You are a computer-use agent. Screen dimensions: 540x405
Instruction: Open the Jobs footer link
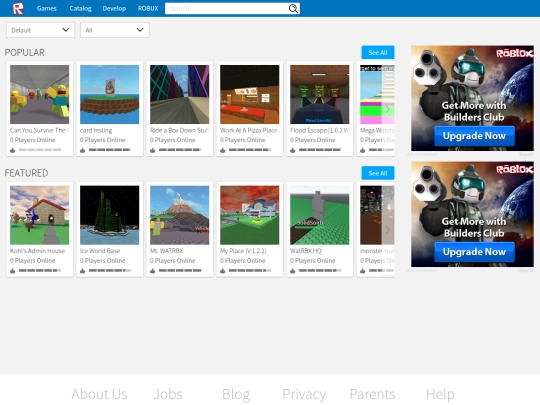(168, 394)
